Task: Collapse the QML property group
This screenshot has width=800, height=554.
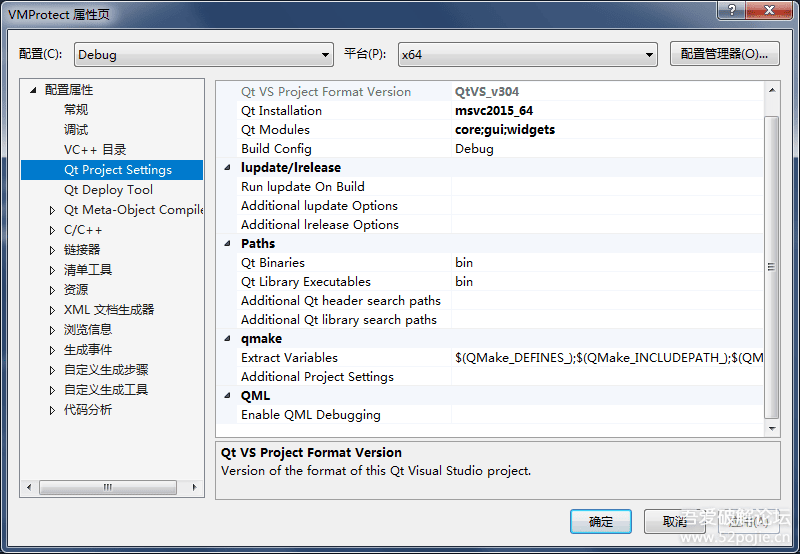Action: click(x=228, y=395)
